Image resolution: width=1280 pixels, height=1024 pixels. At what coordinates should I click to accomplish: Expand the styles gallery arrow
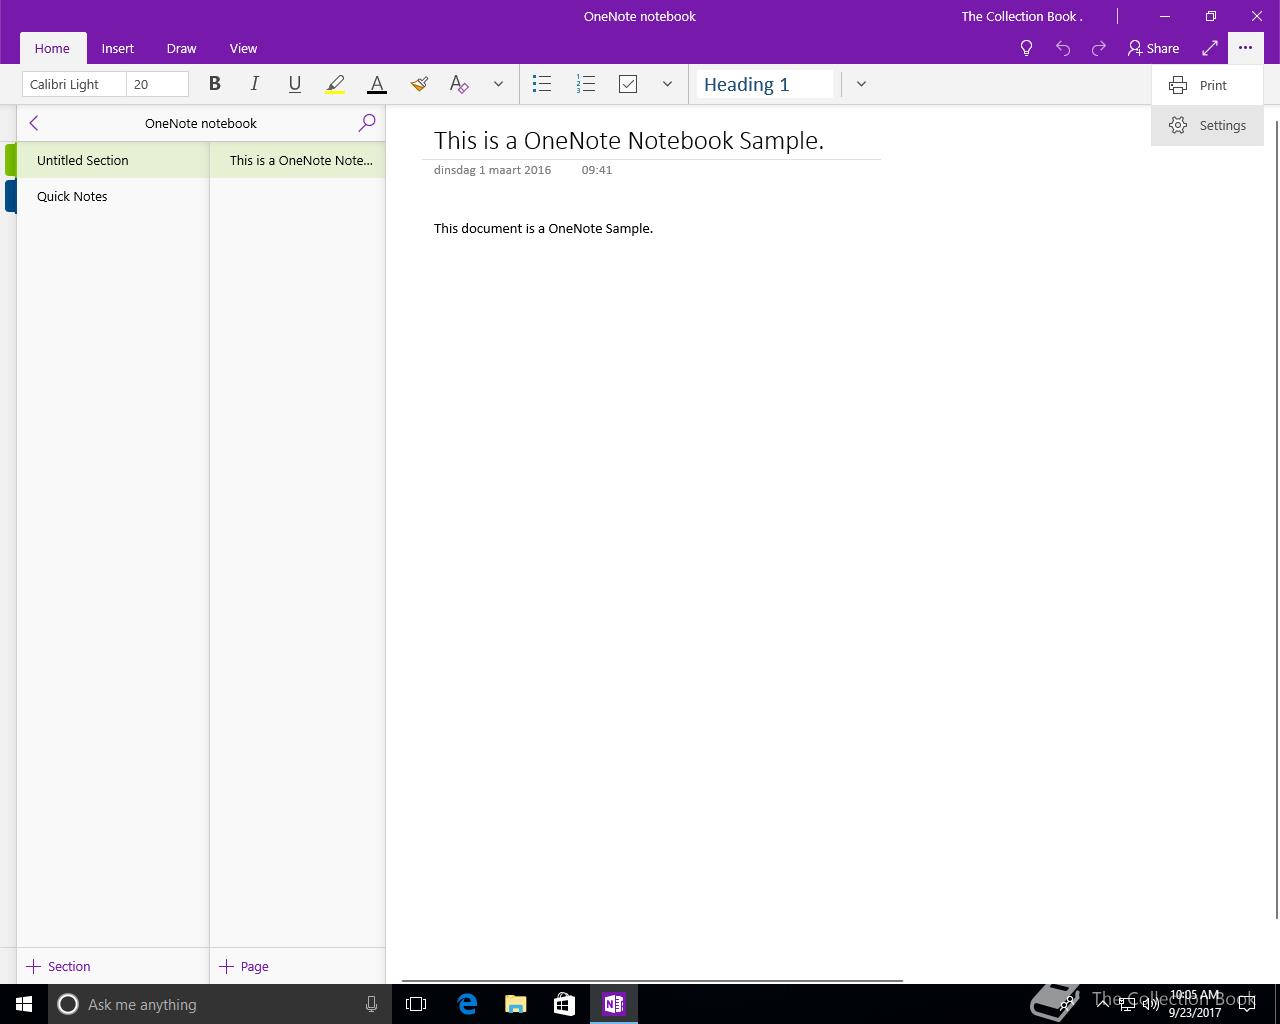click(861, 84)
